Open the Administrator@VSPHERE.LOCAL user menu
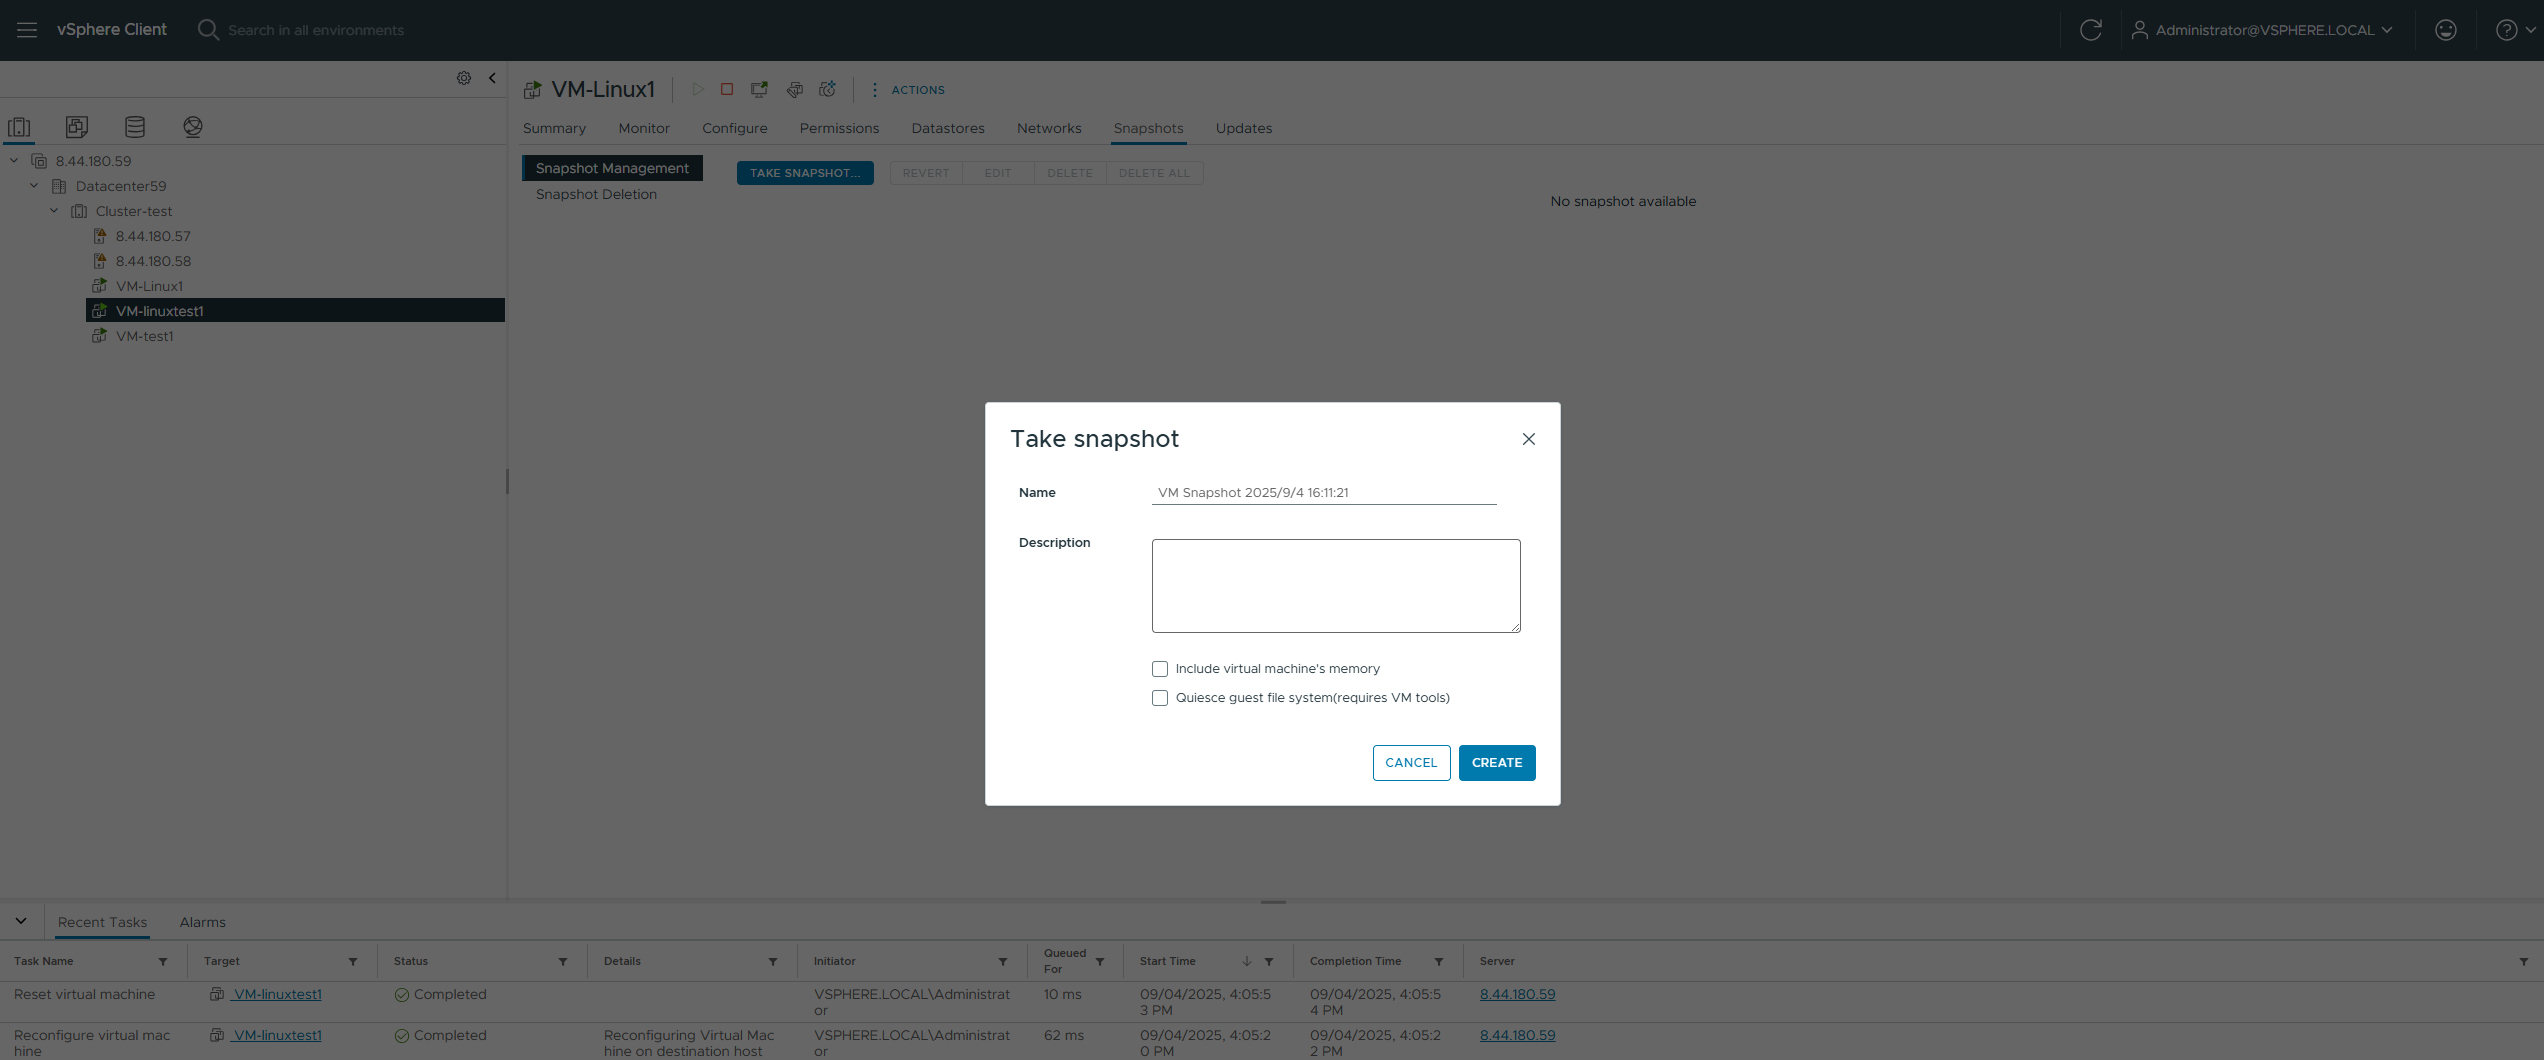 [x=2262, y=30]
